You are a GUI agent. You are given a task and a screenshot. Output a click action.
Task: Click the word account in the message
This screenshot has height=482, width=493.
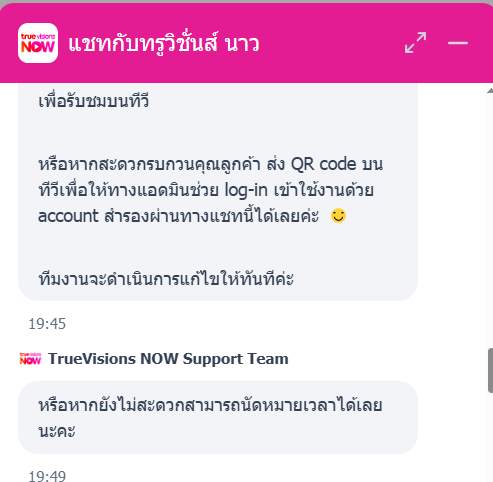point(68,216)
